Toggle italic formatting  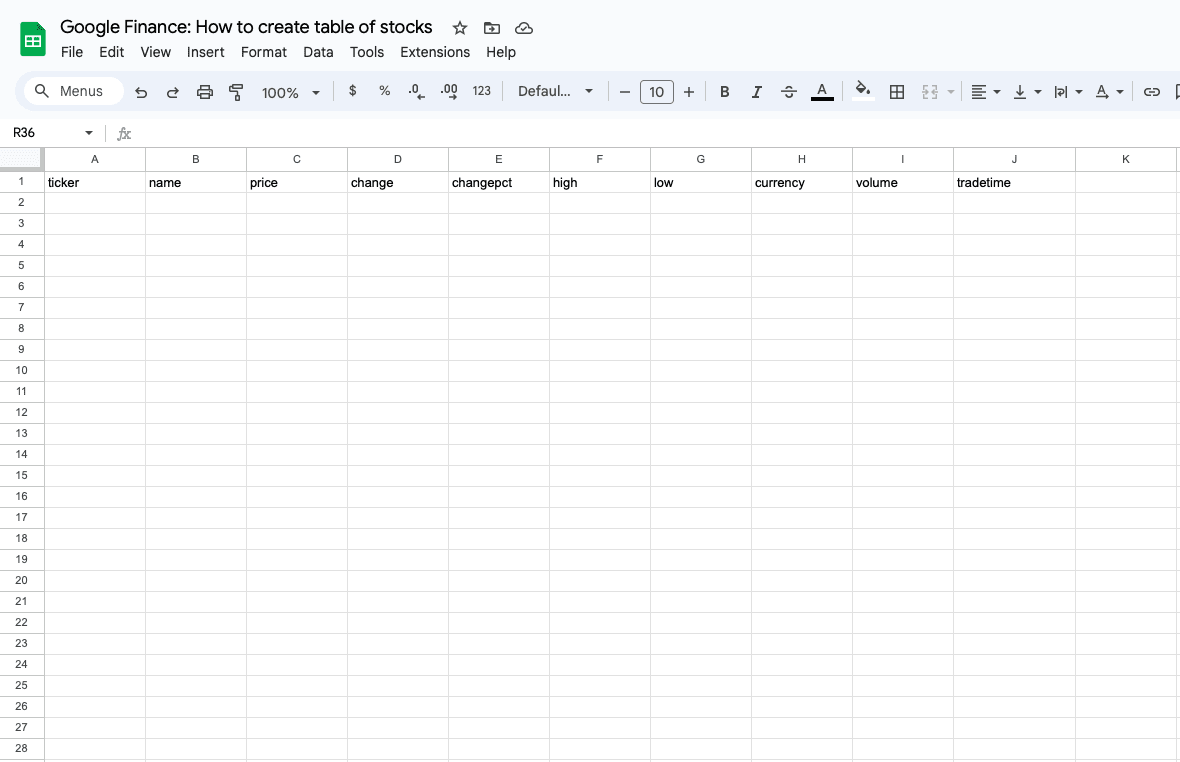coord(757,91)
